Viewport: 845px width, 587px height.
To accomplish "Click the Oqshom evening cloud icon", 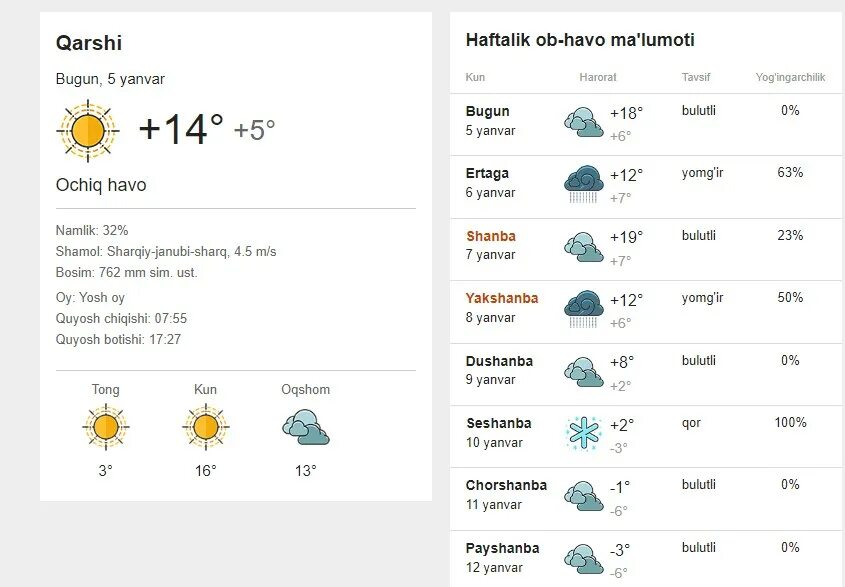I will [x=306, y=427].
